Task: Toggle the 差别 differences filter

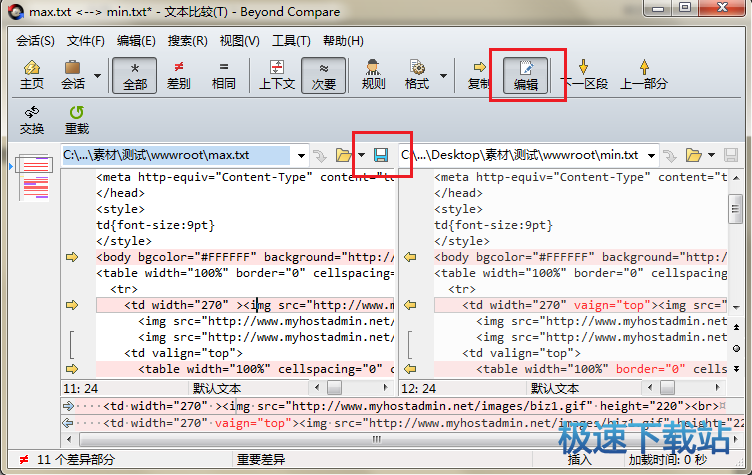Action: [x=179, y=75]
